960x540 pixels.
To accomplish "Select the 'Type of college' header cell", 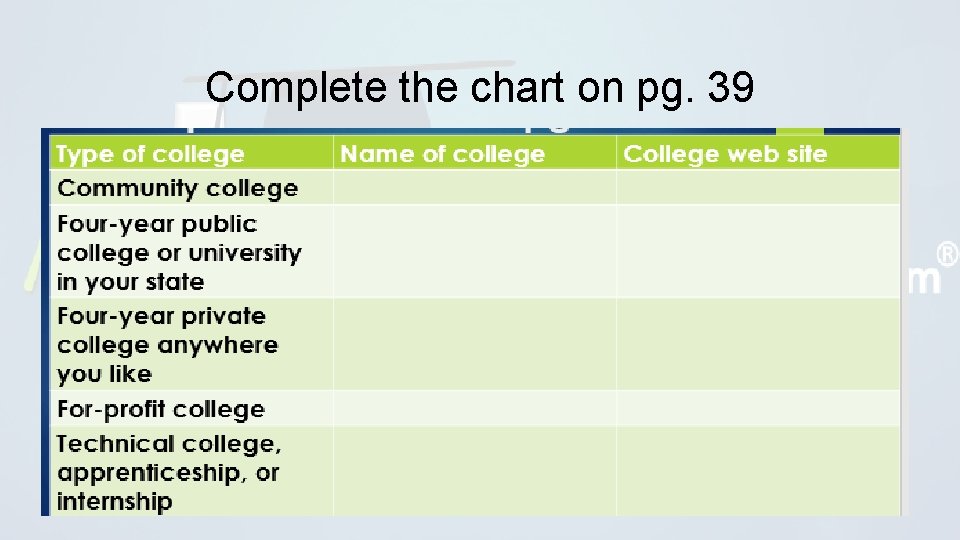I will click(191, 152).
